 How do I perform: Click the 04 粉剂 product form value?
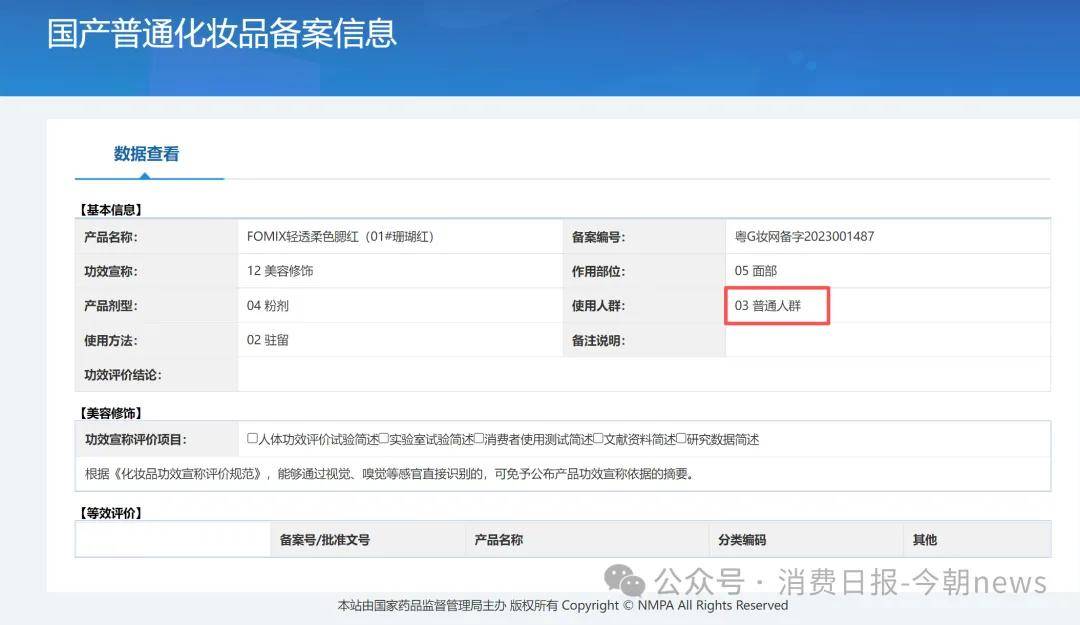268,306
